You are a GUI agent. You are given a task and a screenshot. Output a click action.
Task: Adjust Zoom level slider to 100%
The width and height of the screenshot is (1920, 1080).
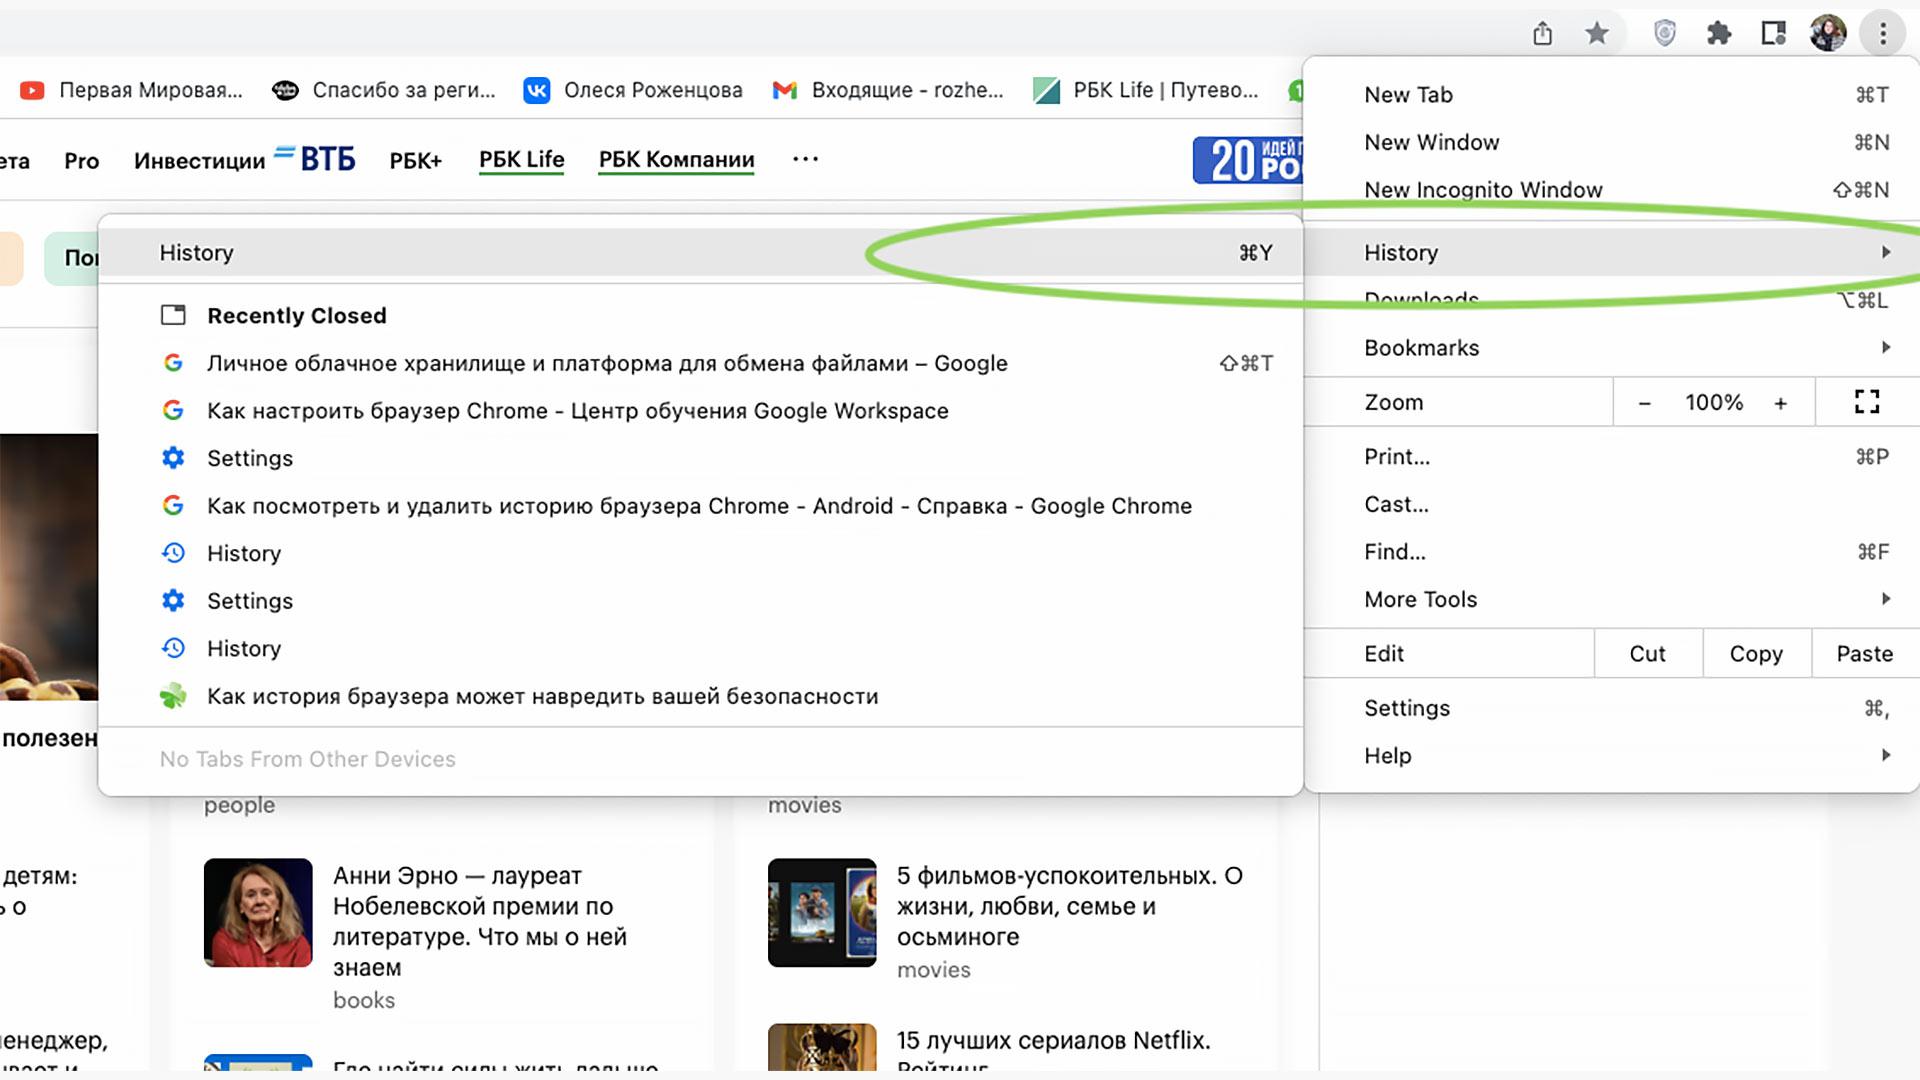coord(1714,402)
